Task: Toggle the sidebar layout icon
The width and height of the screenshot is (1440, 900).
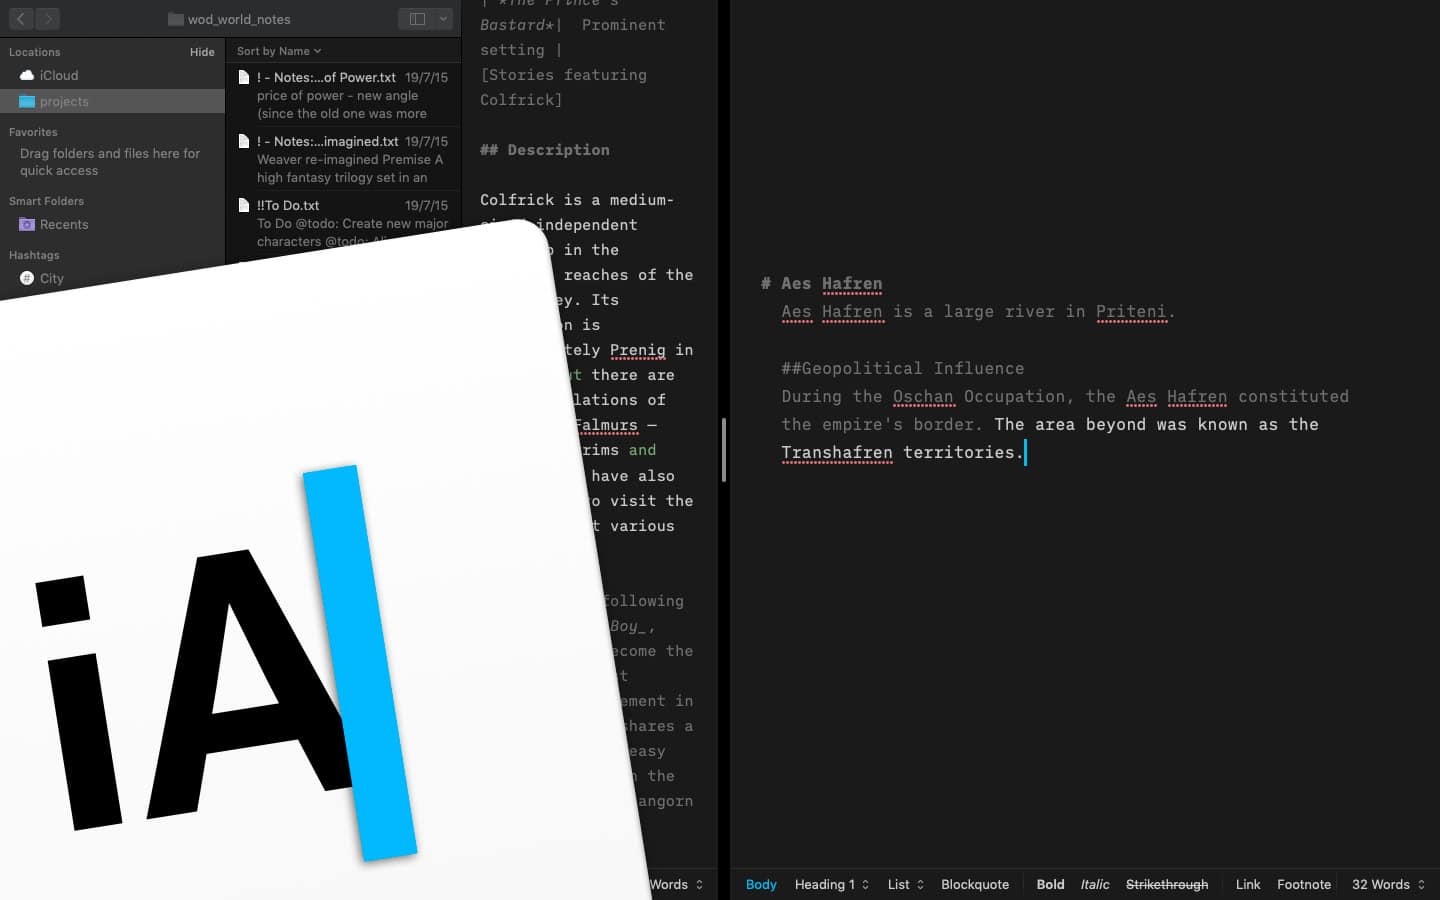Action: coord(417,18)
